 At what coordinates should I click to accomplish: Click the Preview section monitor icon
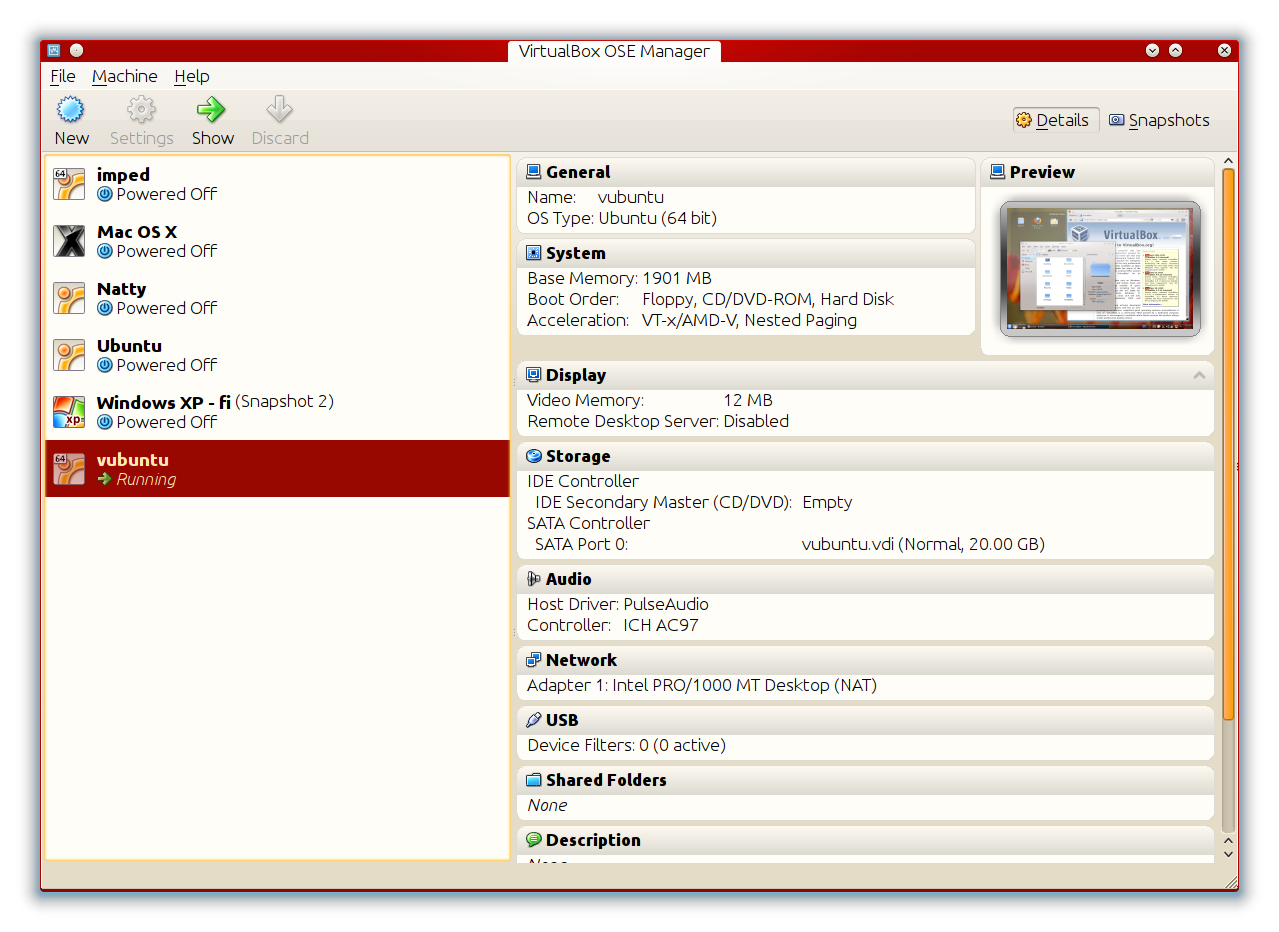pyautogui.click(x=997, y=172)
